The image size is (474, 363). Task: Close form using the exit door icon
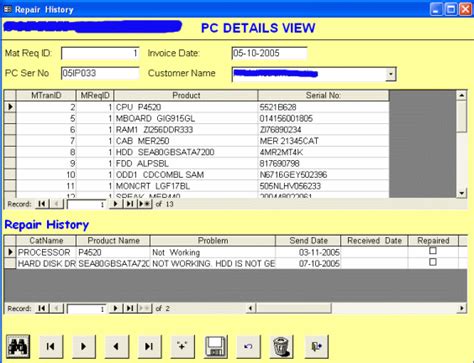point(316,347)
